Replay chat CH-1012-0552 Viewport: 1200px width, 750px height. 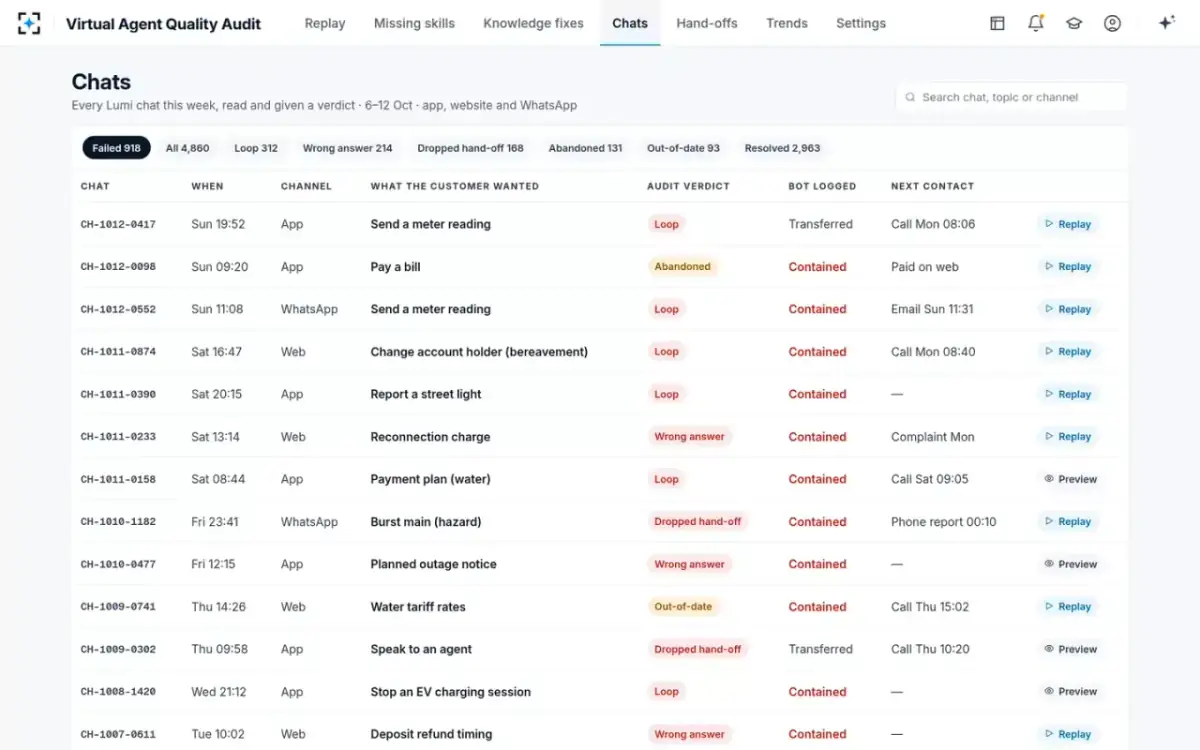click(x=1068, y=309)
